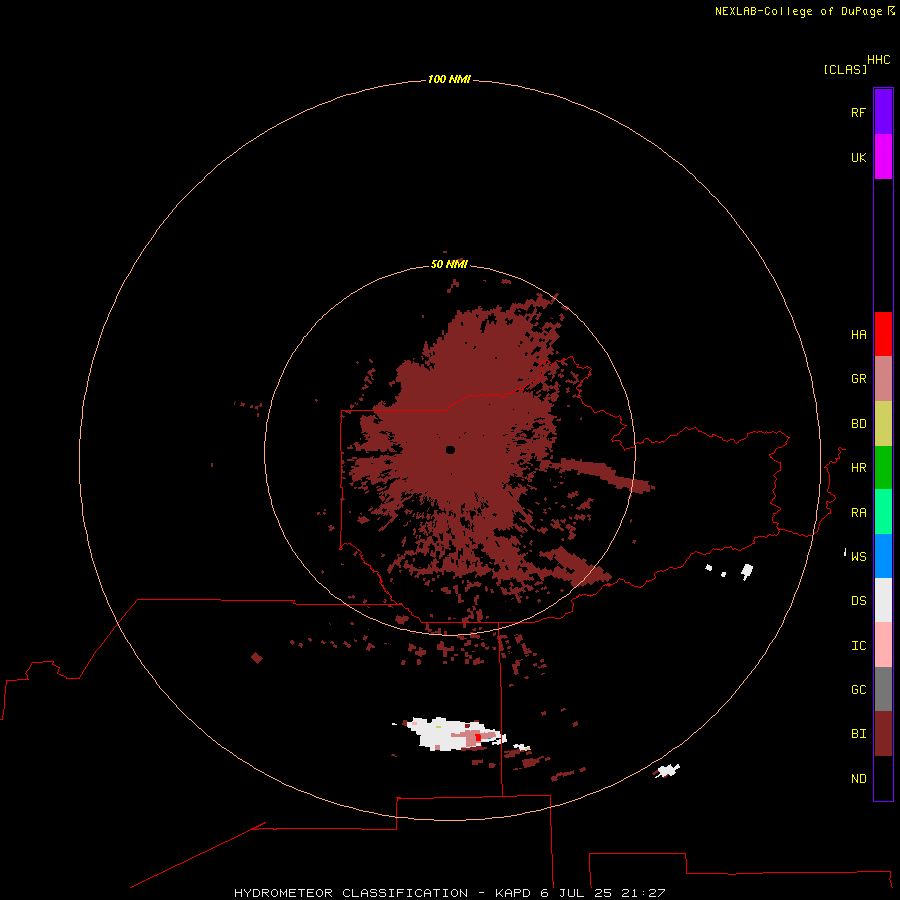Click the RA legend label

pyautogui.click(x=858, y=512)
